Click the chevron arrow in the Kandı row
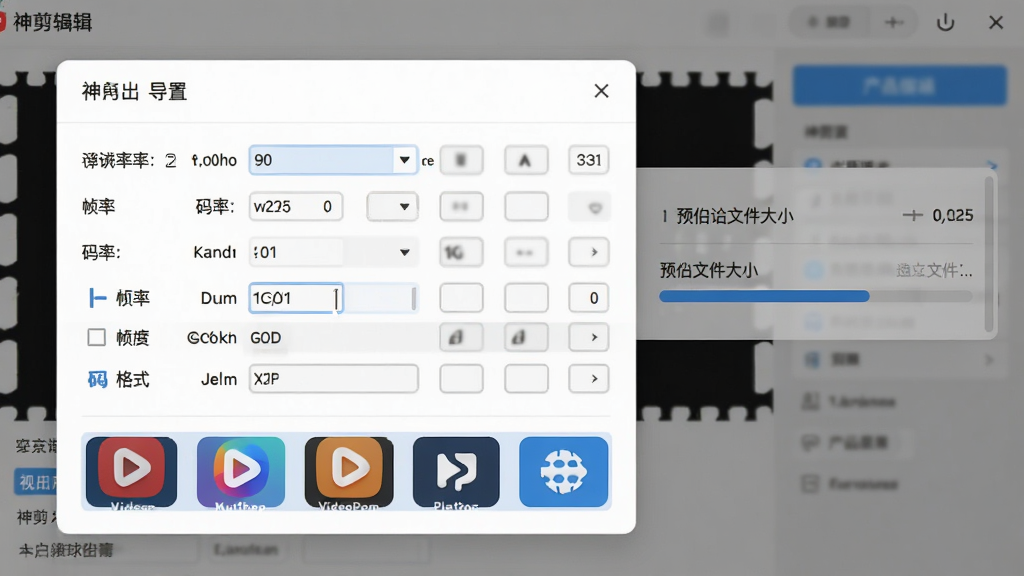This screenshot has height=576, width=1024. (x=588, y=252)
